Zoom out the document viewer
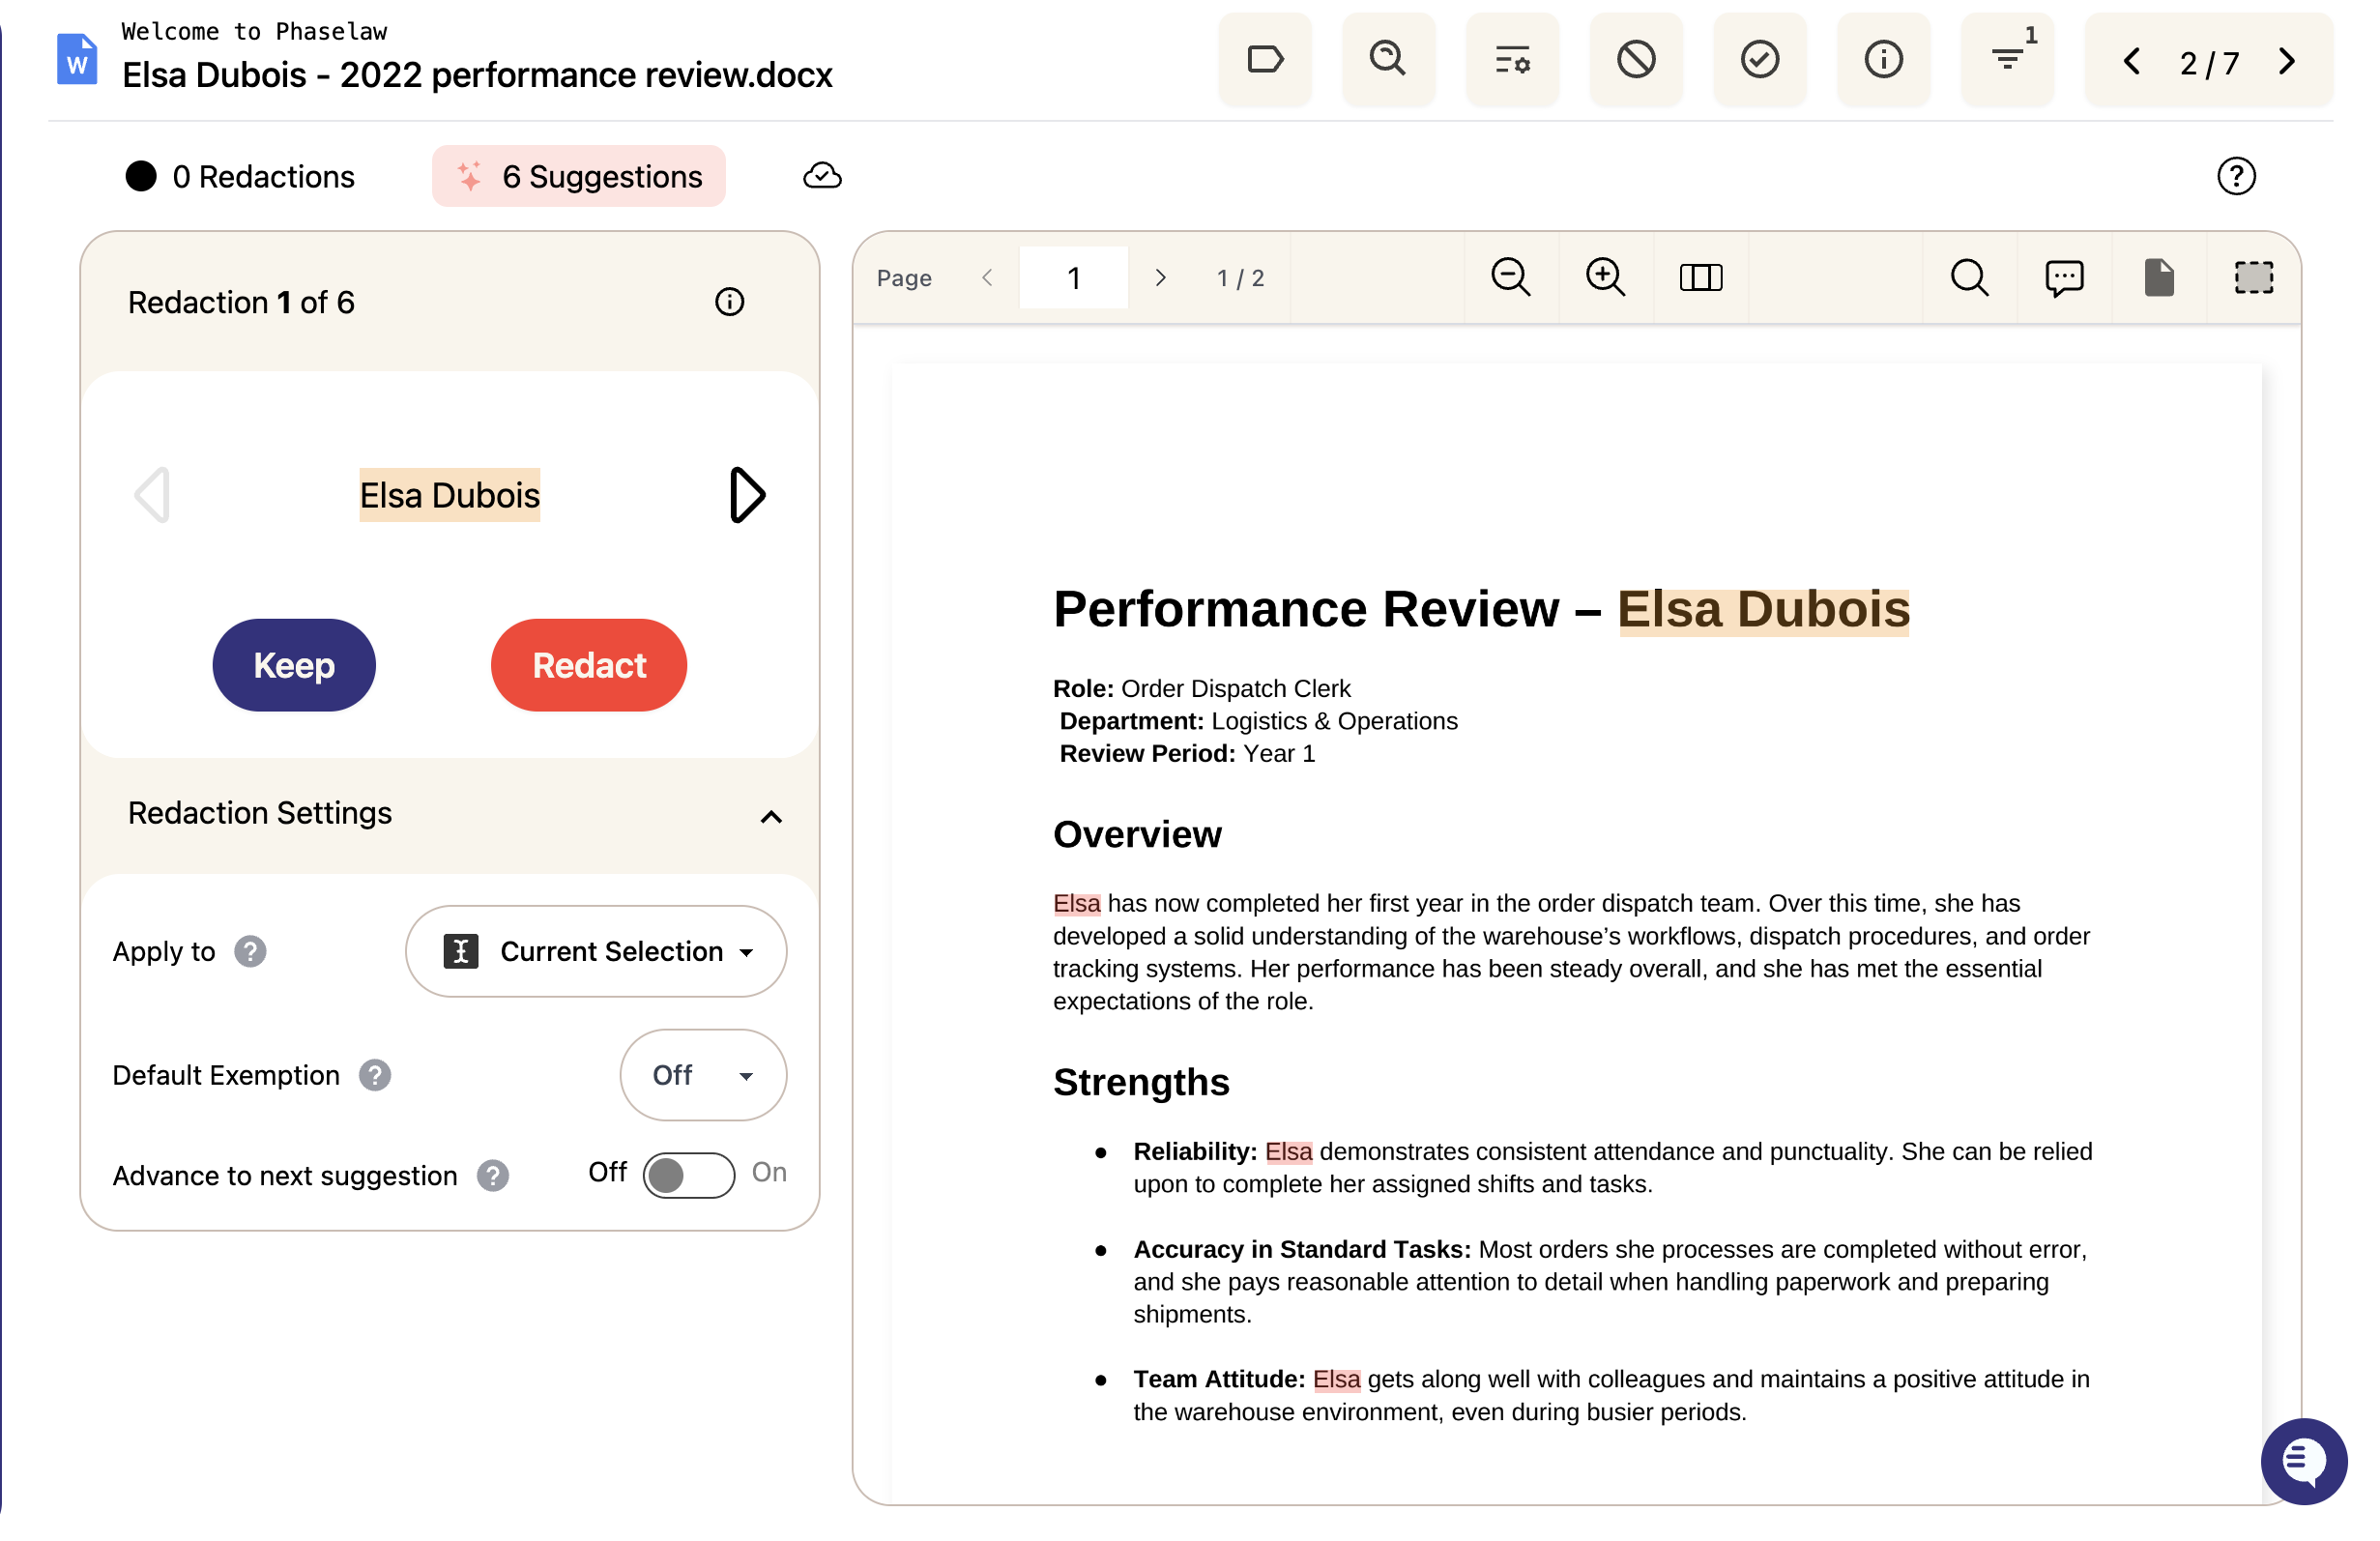 tap(1510, 277)
